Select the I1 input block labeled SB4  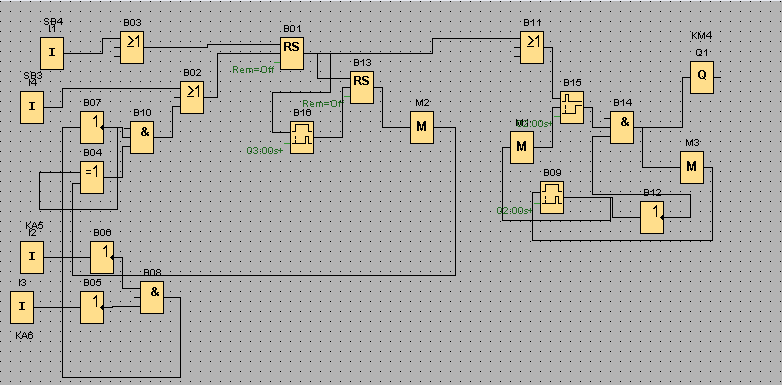pyautogui.click(x=52, y=53)
